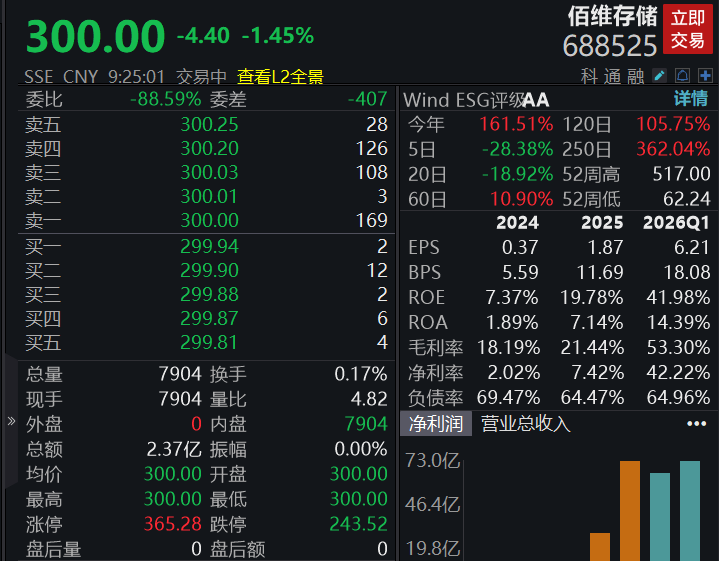Click the 融 tag
This screenshot has width=719, height=561.
pyautogui.click(x=636, y=76)
